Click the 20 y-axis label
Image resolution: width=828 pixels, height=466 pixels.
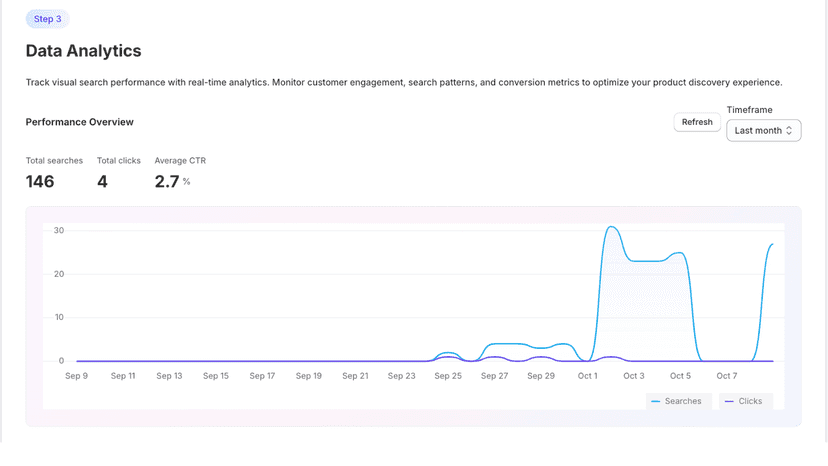(x=59, y=274)
